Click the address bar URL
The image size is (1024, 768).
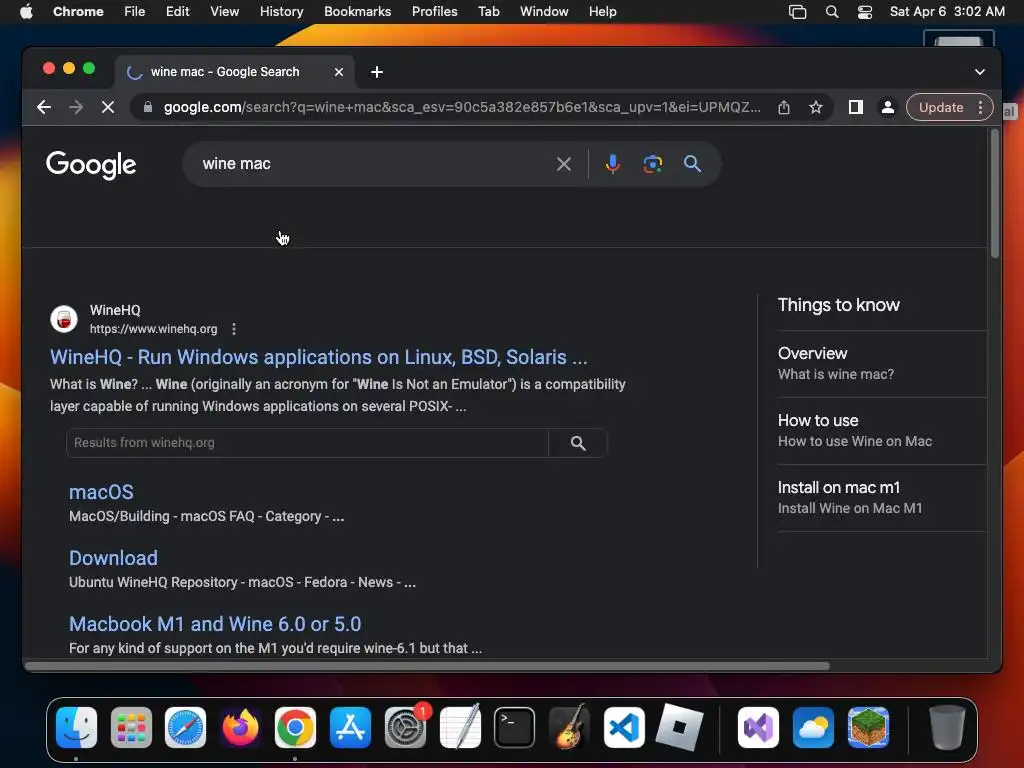pyautogui.click(x=462, y=107)
